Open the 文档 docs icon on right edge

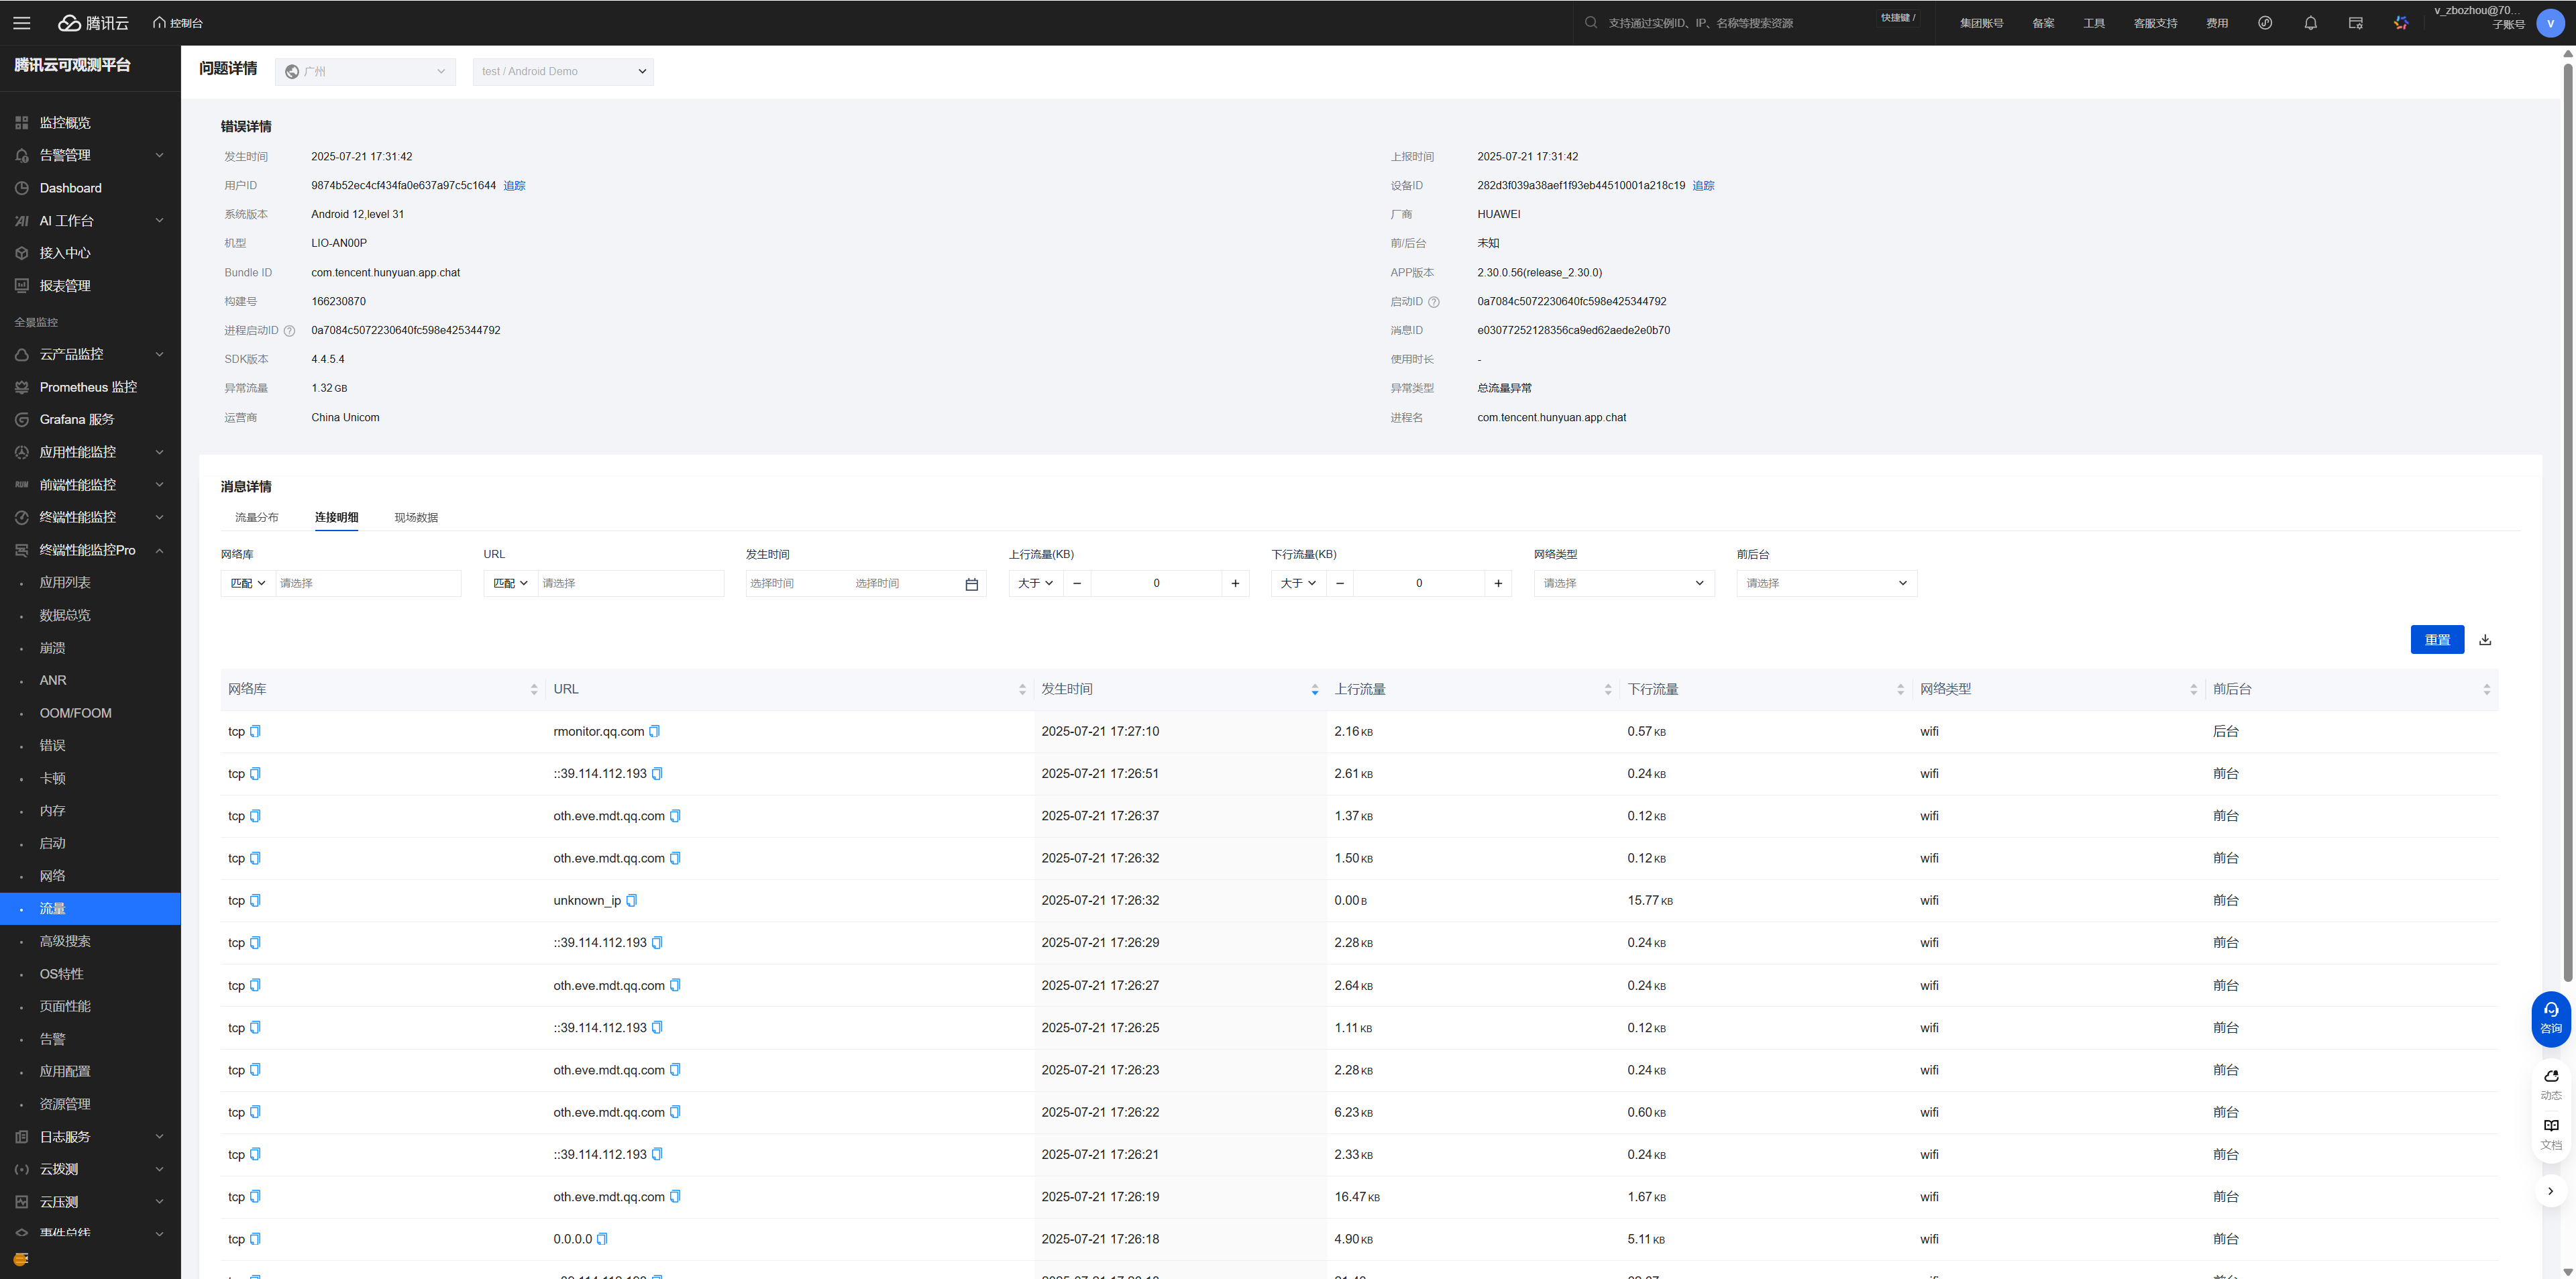[2551, 1133]
